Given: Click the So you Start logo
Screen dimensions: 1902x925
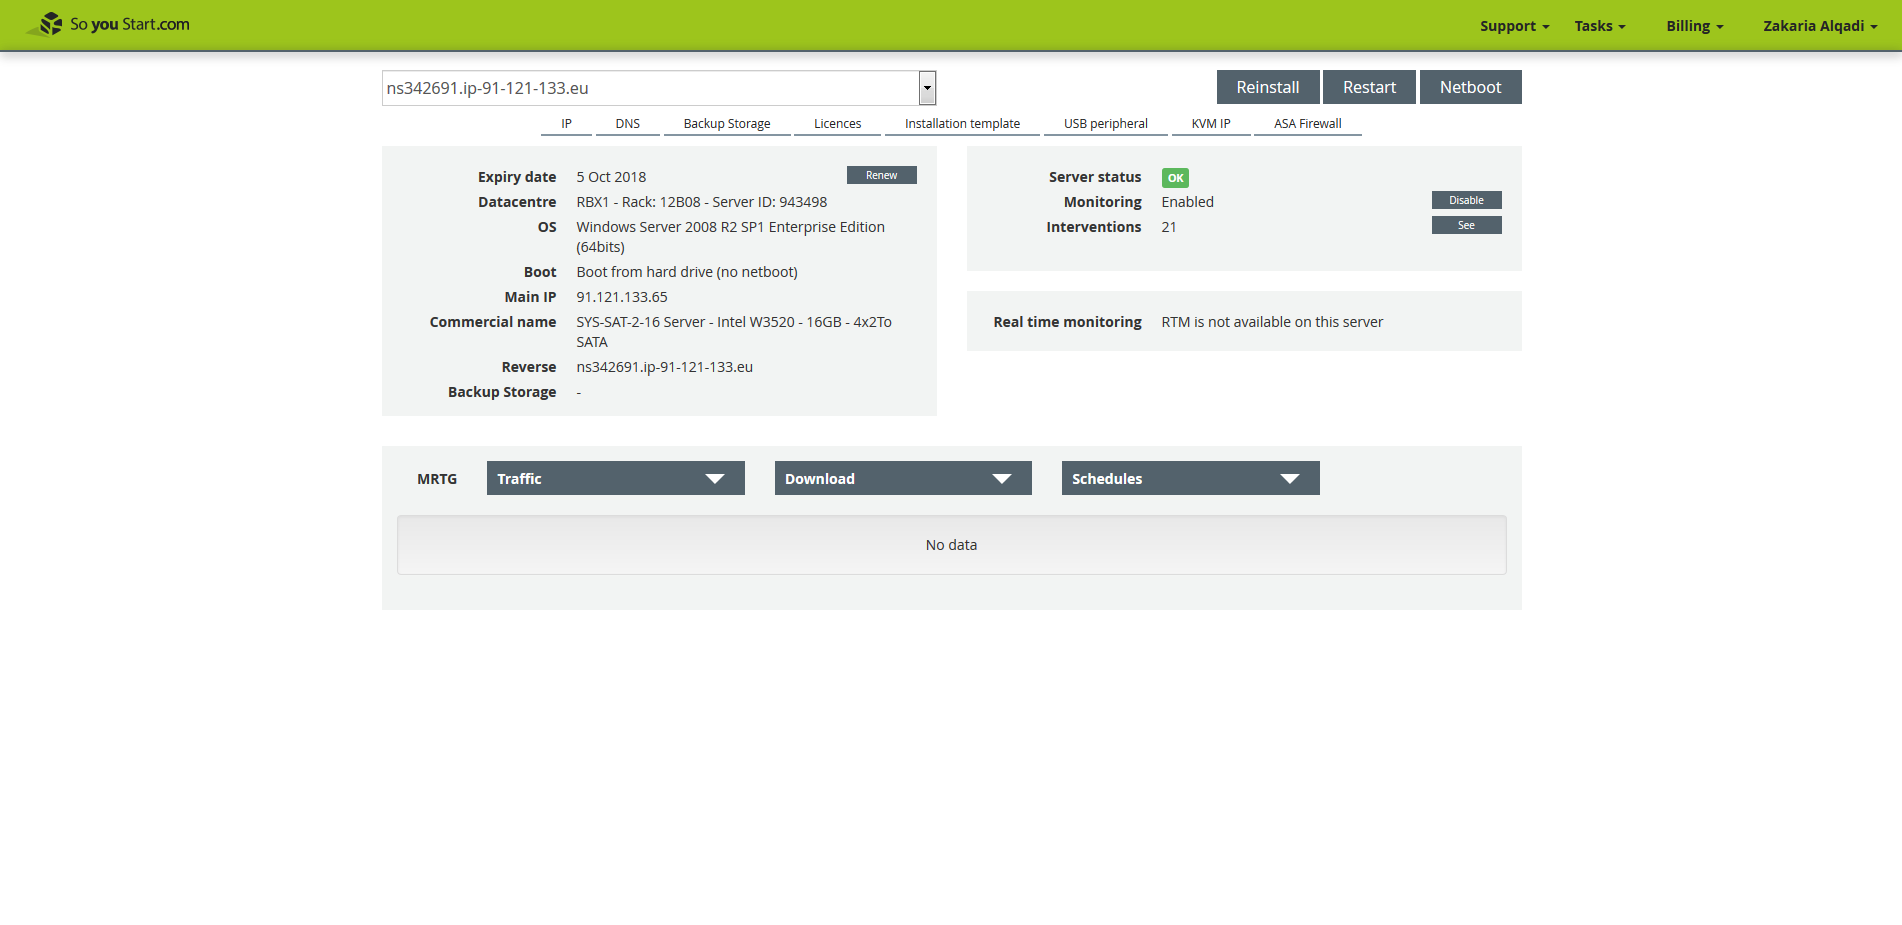Looking at the screenshot, I should (108, 24).
